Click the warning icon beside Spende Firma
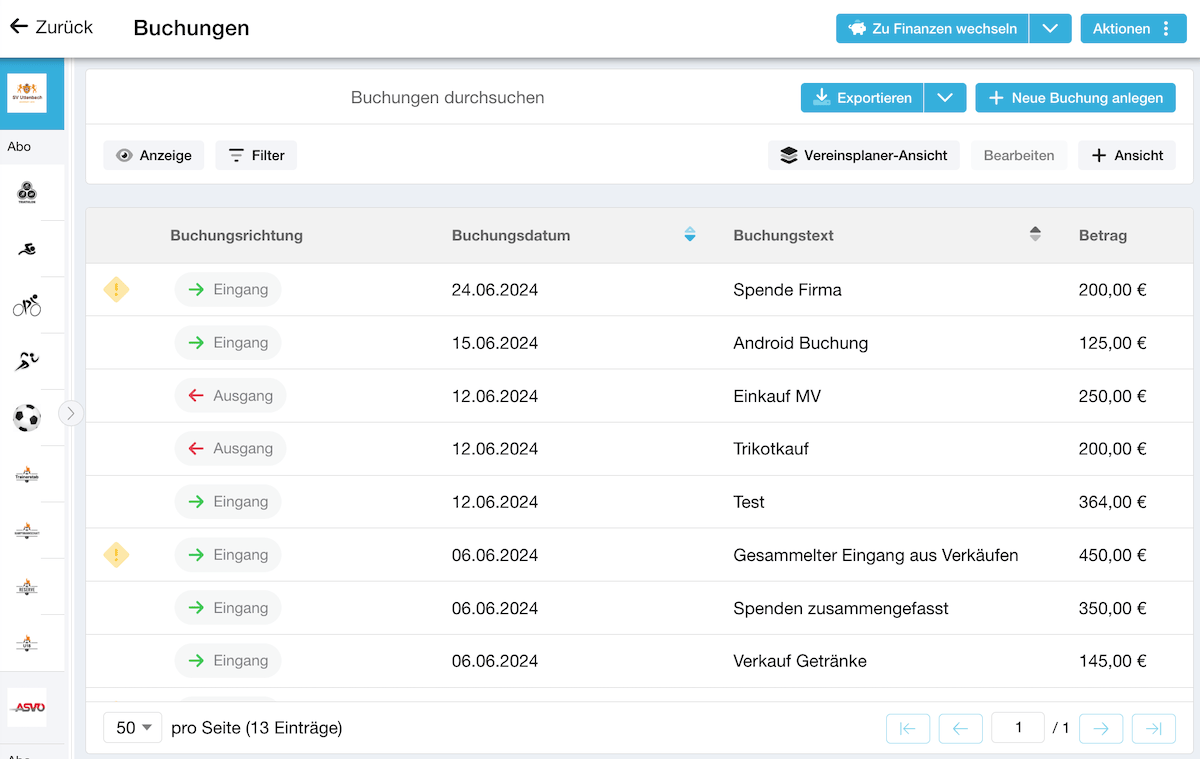This screenshot has width=1200, height=759. click(x=117, y=290)
